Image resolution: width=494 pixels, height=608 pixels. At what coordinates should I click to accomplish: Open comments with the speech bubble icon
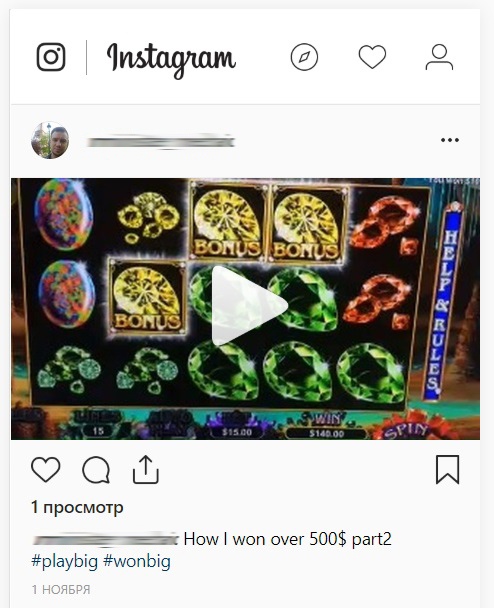tap(96, 470)
